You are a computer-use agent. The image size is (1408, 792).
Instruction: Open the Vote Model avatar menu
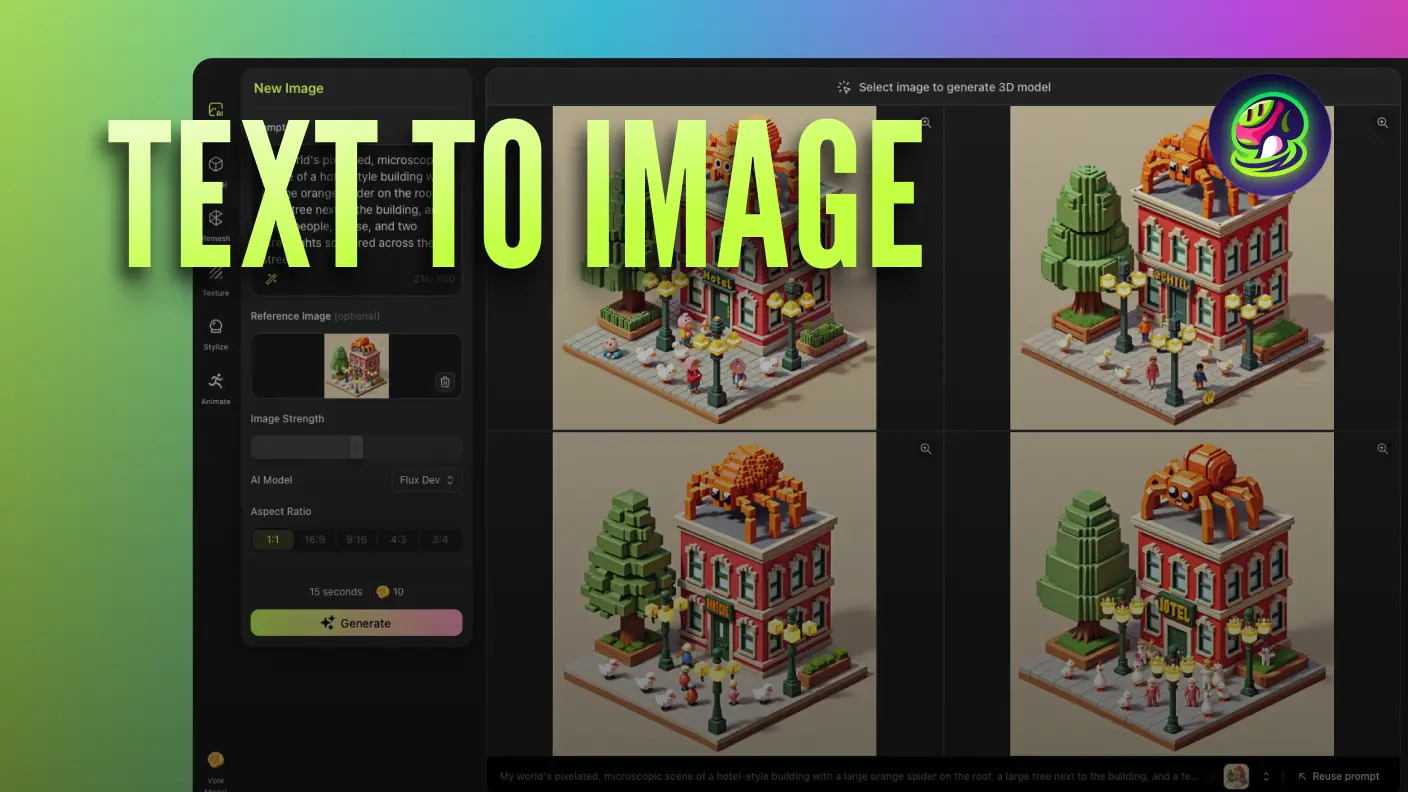click(215, 759)
